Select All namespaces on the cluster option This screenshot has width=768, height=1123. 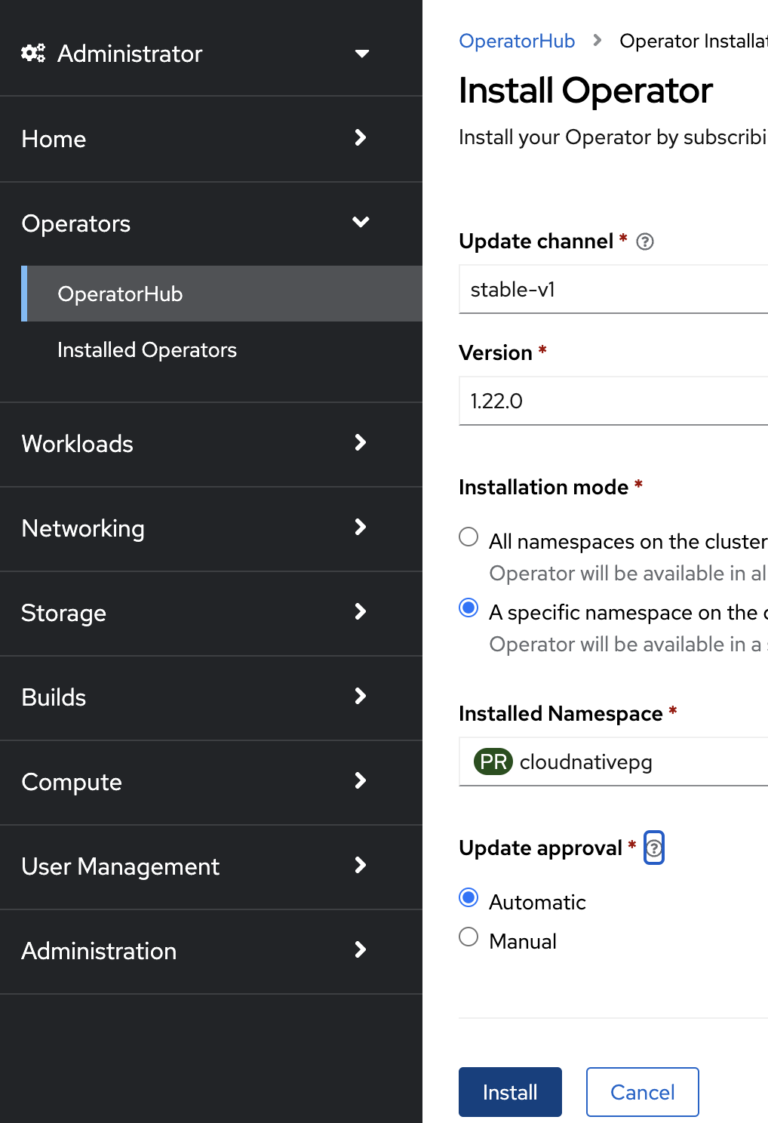(468, 538)
